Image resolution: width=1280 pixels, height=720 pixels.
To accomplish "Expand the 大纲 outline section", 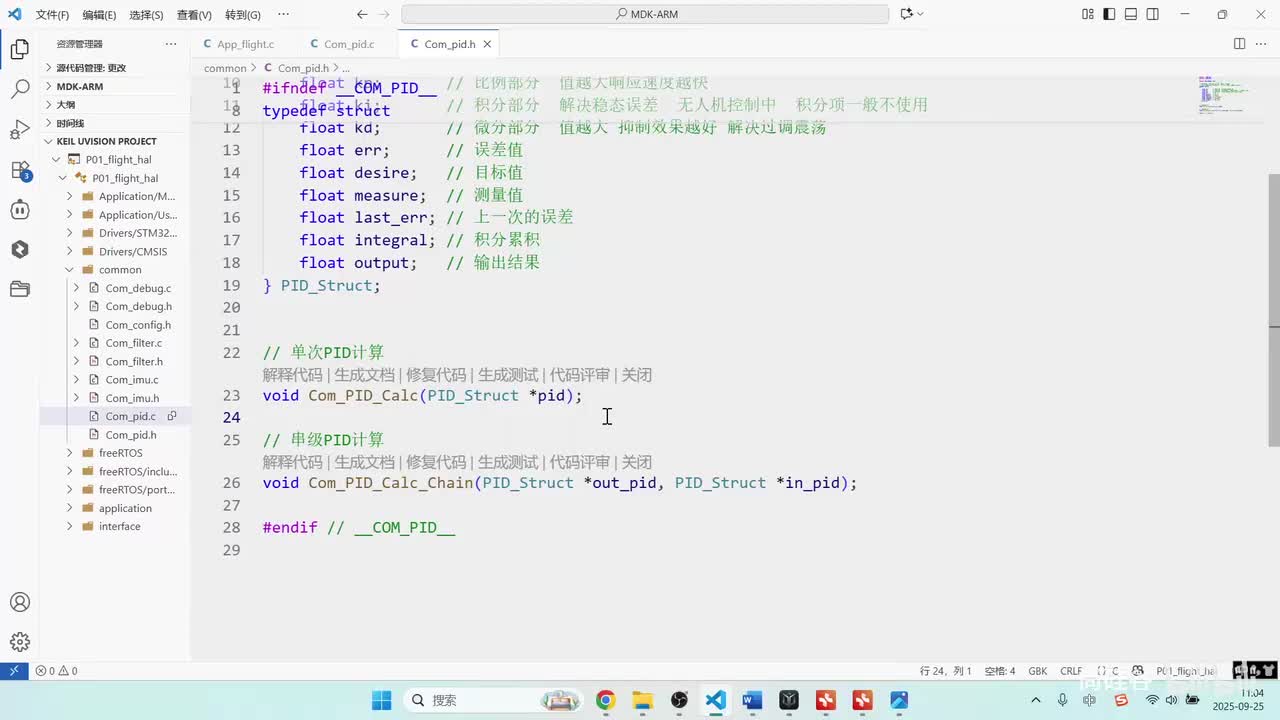I will point(115,104).
